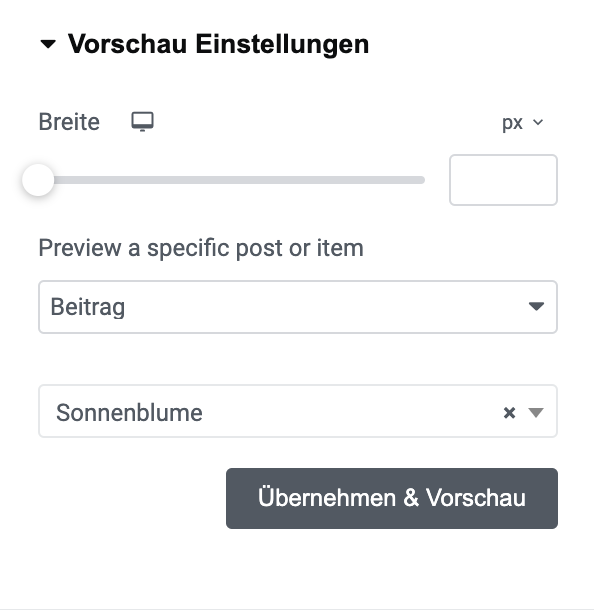Clear the Sonnenblume selection with the x

(x=509, y=412)
